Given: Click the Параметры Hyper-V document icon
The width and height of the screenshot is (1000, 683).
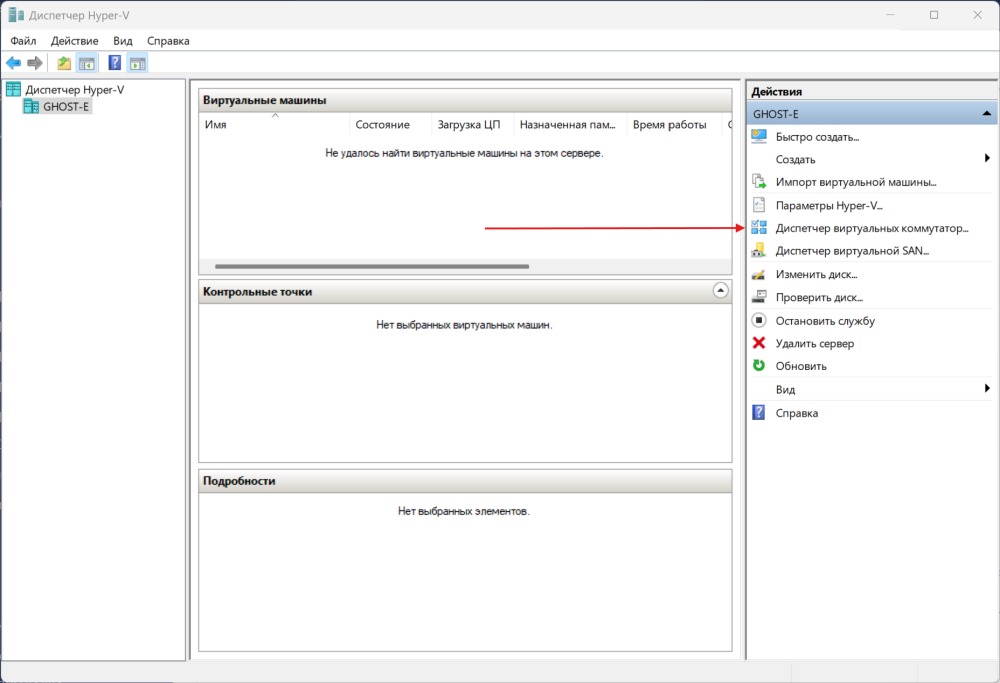Looking at the screenshot, I should point(759,205).
